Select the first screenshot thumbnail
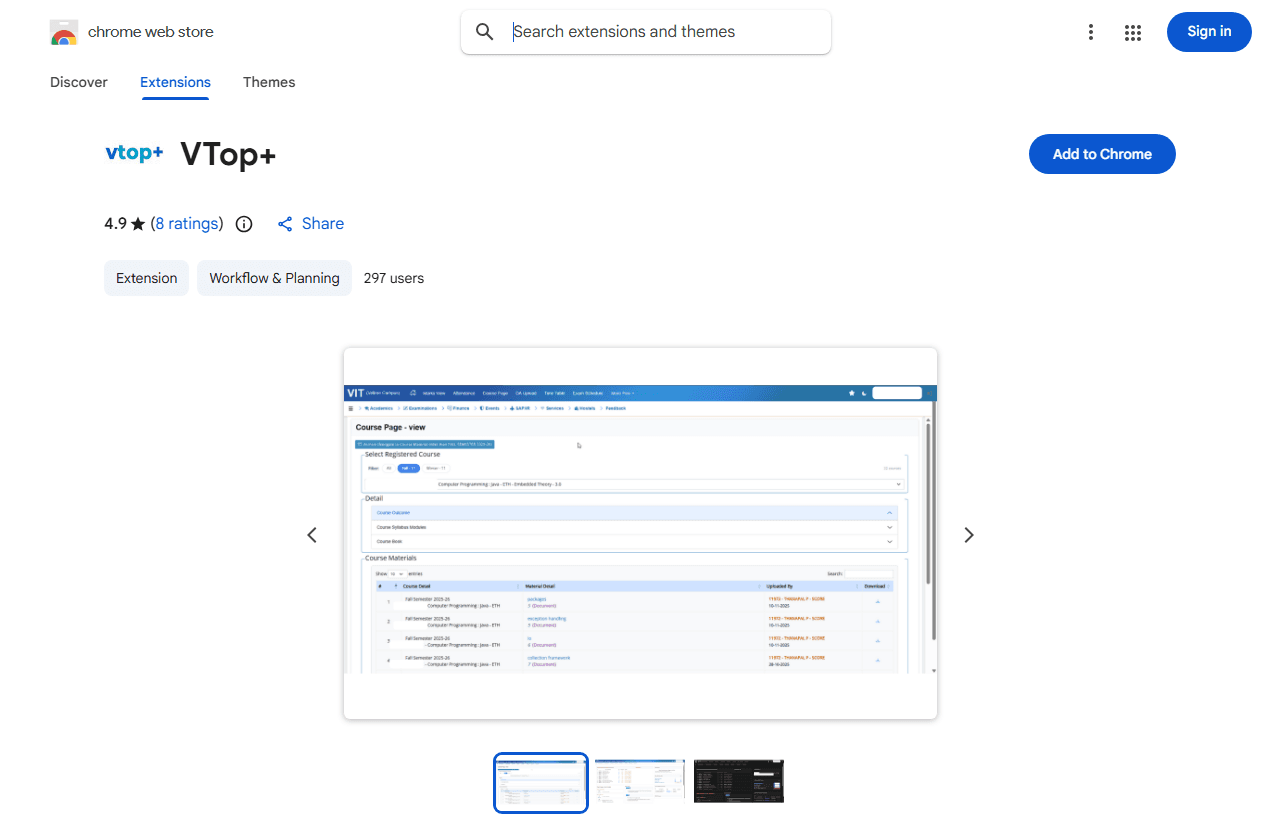 point(541,783)
